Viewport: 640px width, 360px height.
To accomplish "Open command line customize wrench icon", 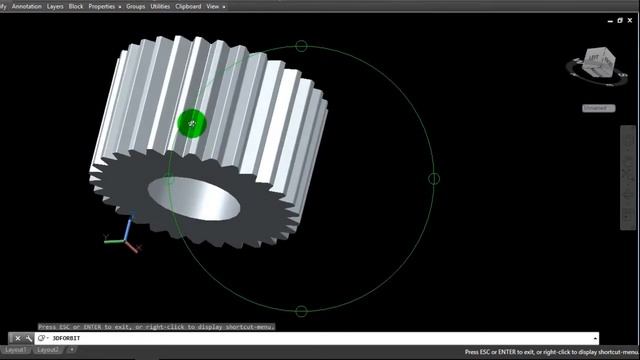I will click(x=29, y=338).
